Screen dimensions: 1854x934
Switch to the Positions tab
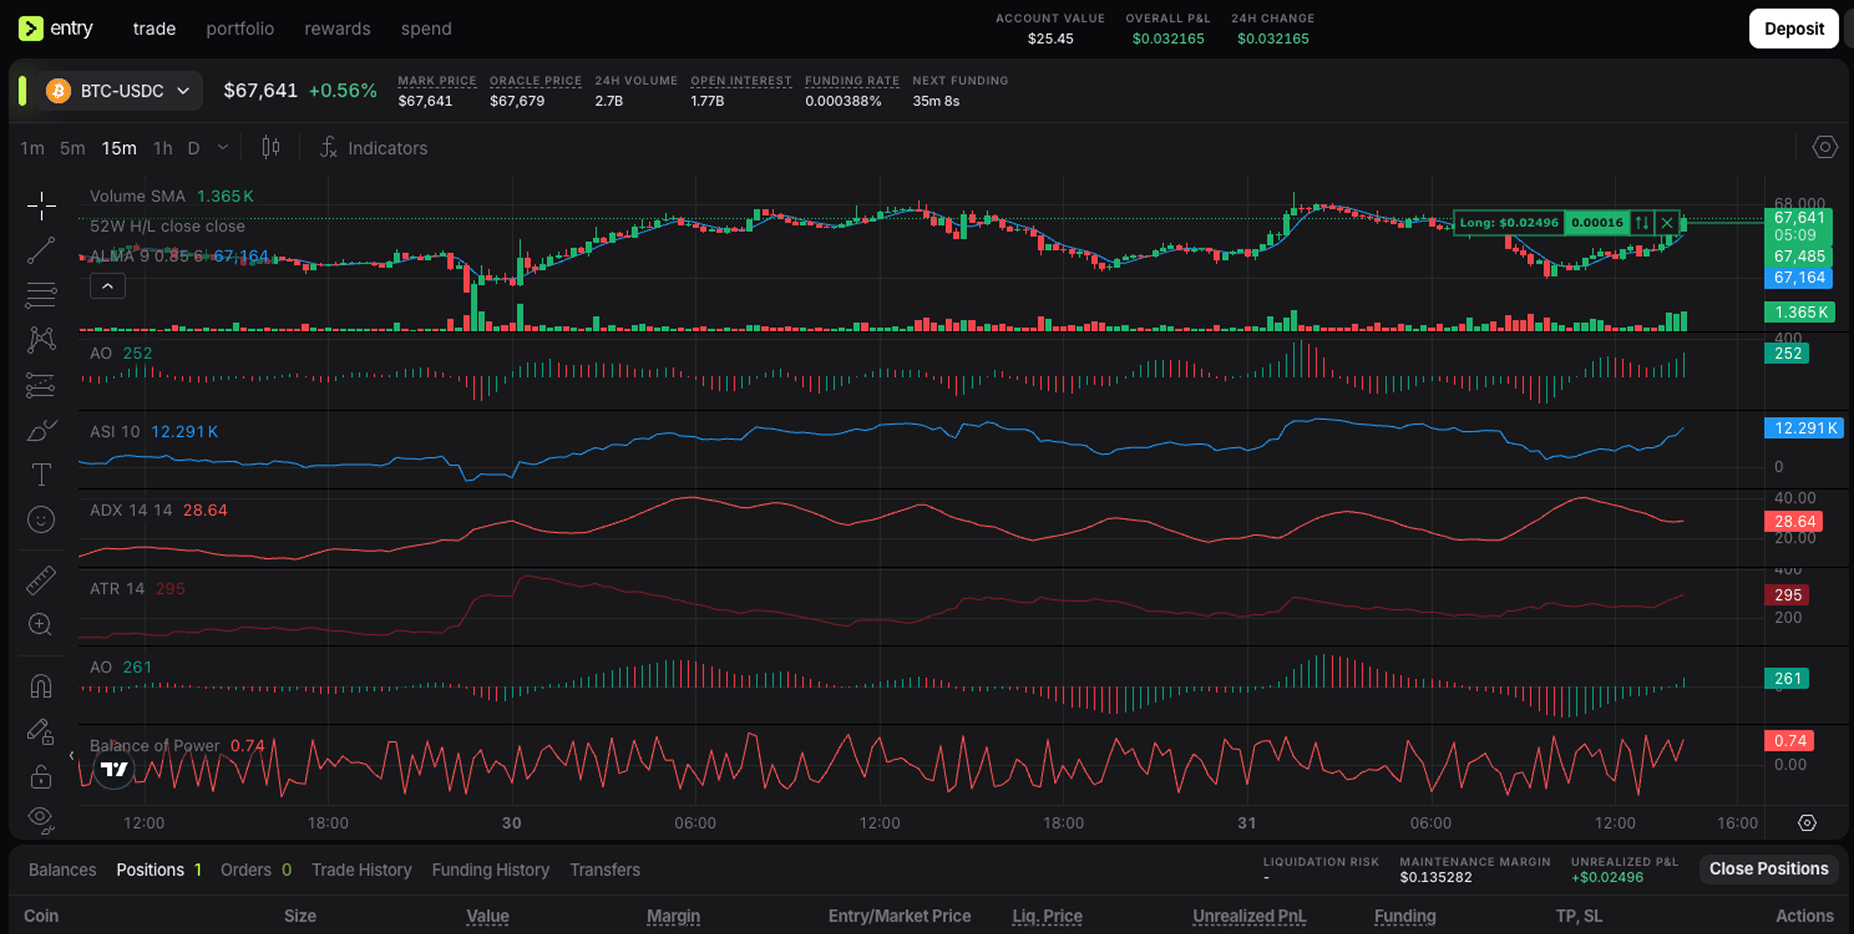tap(159, 870)
